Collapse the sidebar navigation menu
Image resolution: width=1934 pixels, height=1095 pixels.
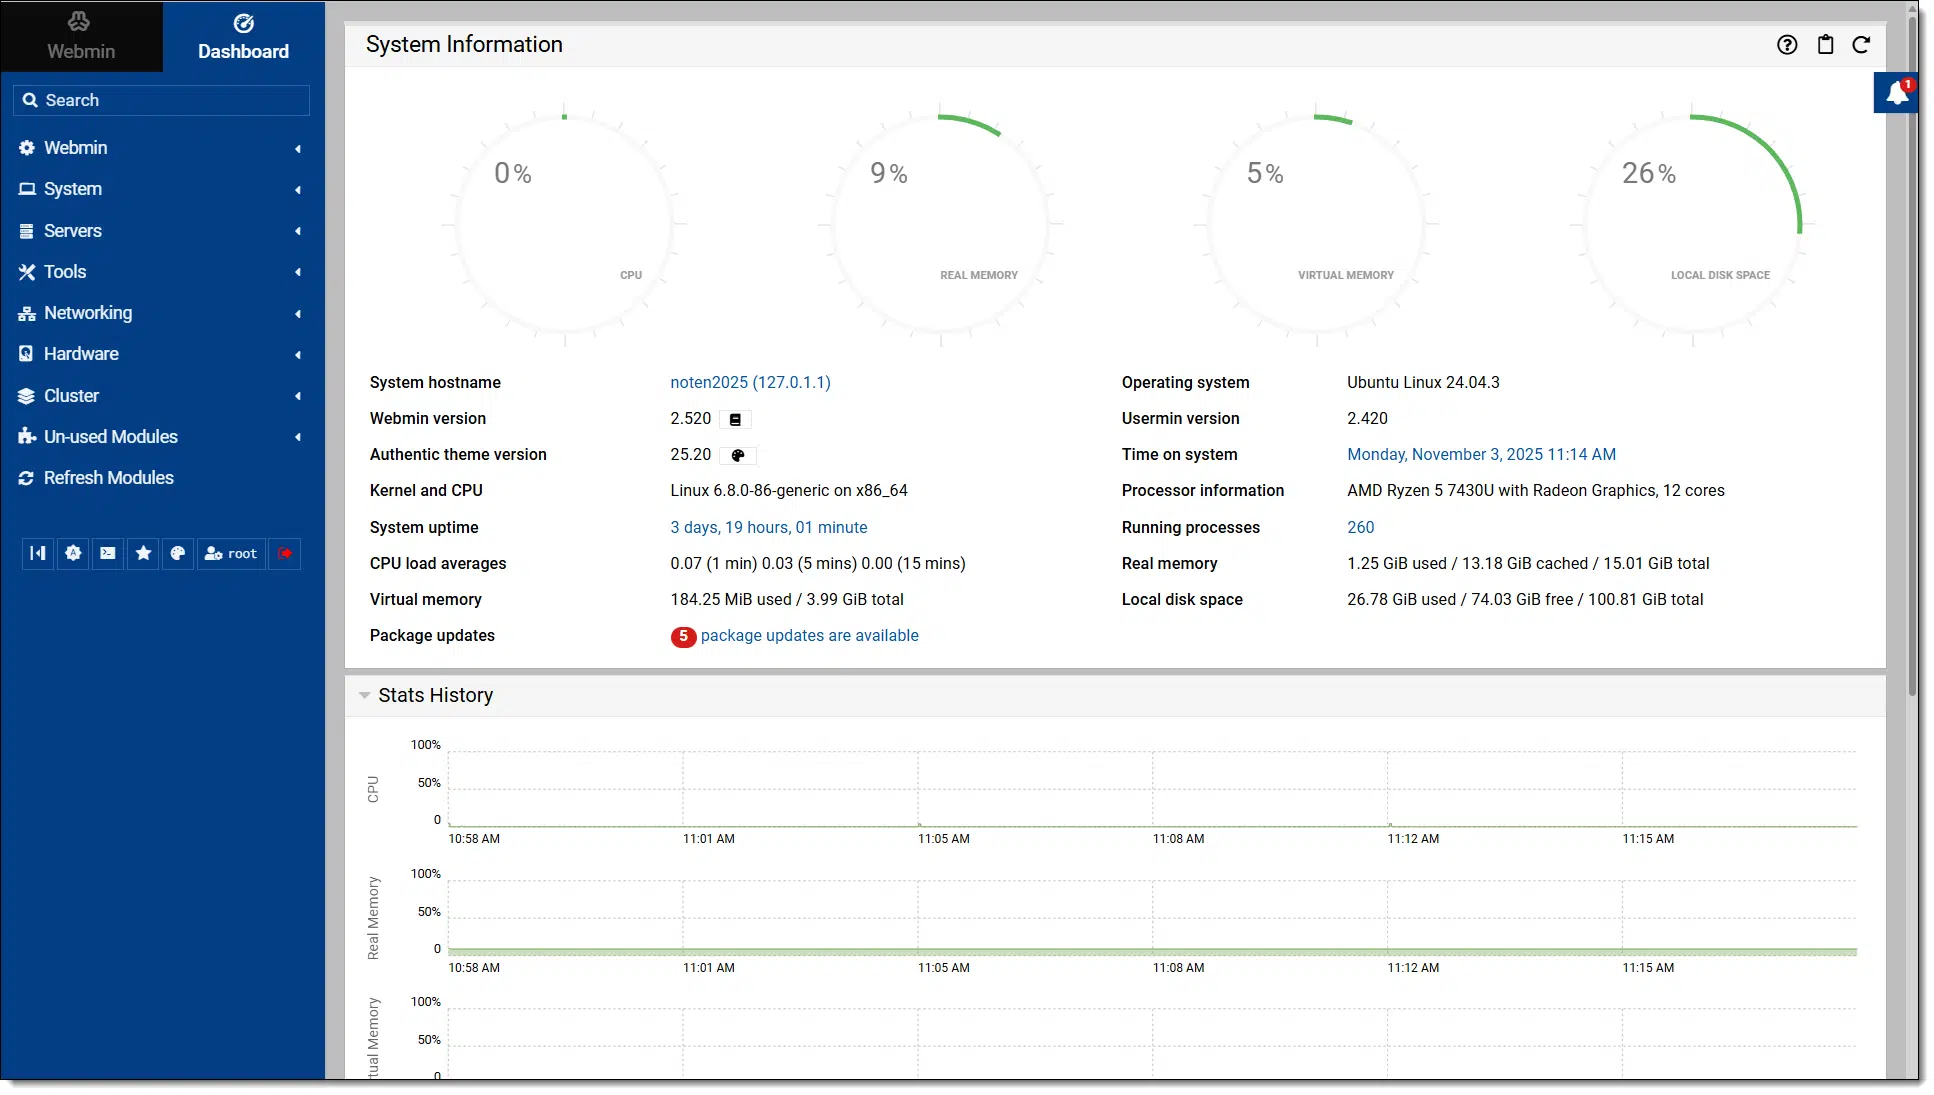[x=38, y=553]
